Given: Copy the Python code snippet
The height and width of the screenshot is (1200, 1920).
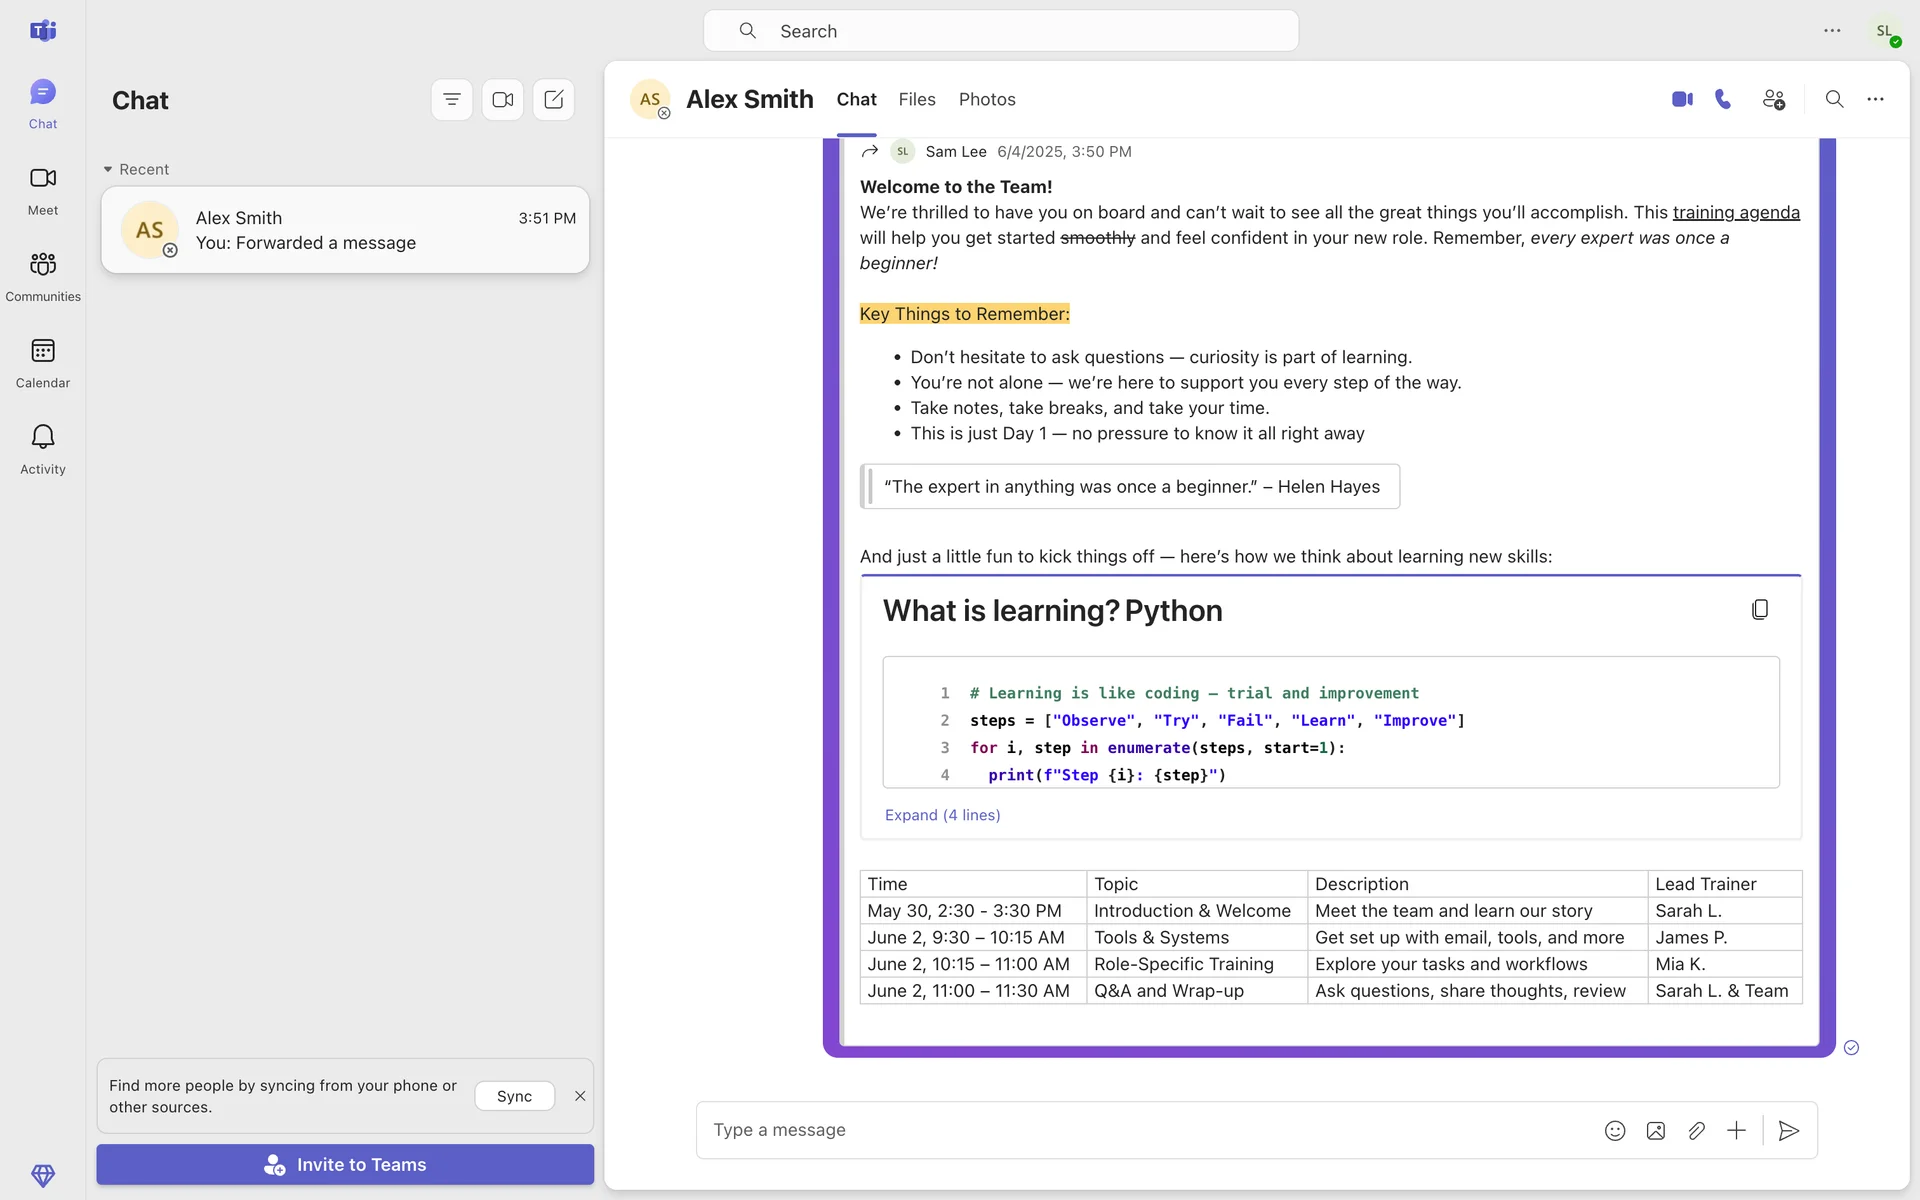Looking at the screenshot, I should point(1760,610).
